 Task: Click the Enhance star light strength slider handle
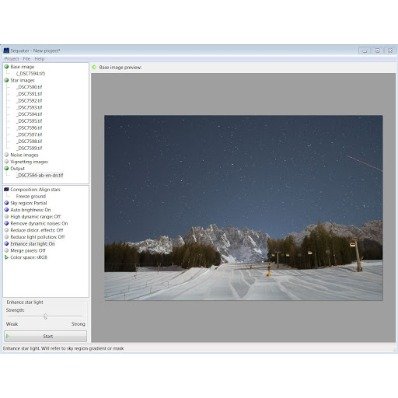tap(45, 316)
